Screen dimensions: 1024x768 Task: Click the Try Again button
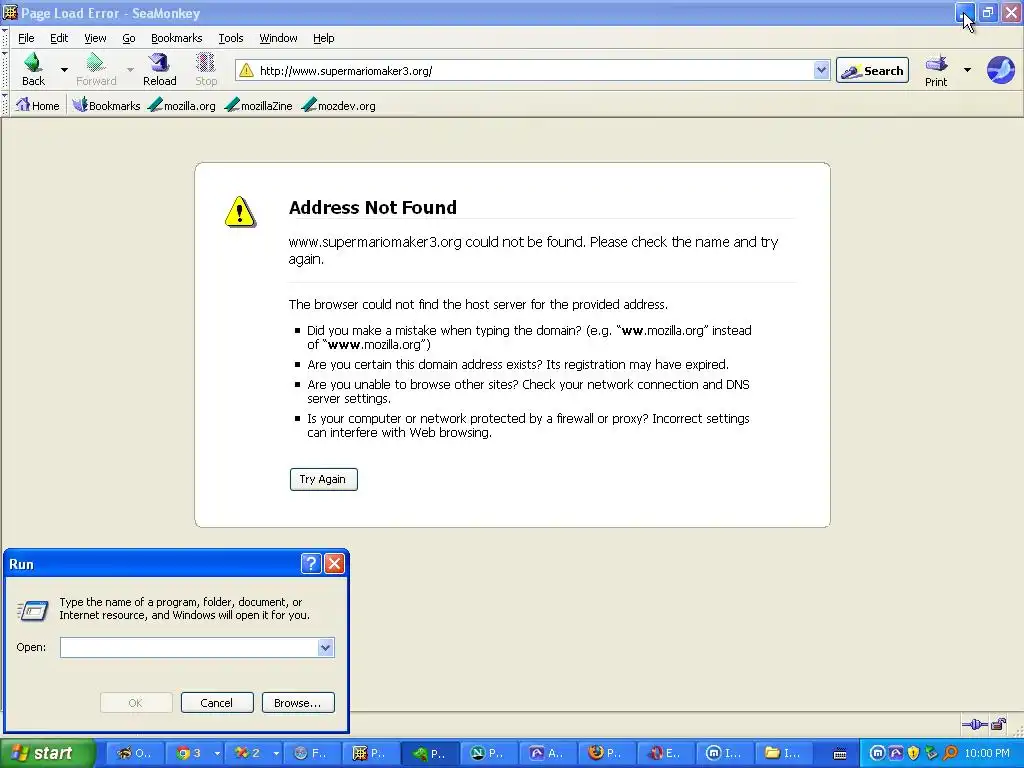click(x=323, y=479)
